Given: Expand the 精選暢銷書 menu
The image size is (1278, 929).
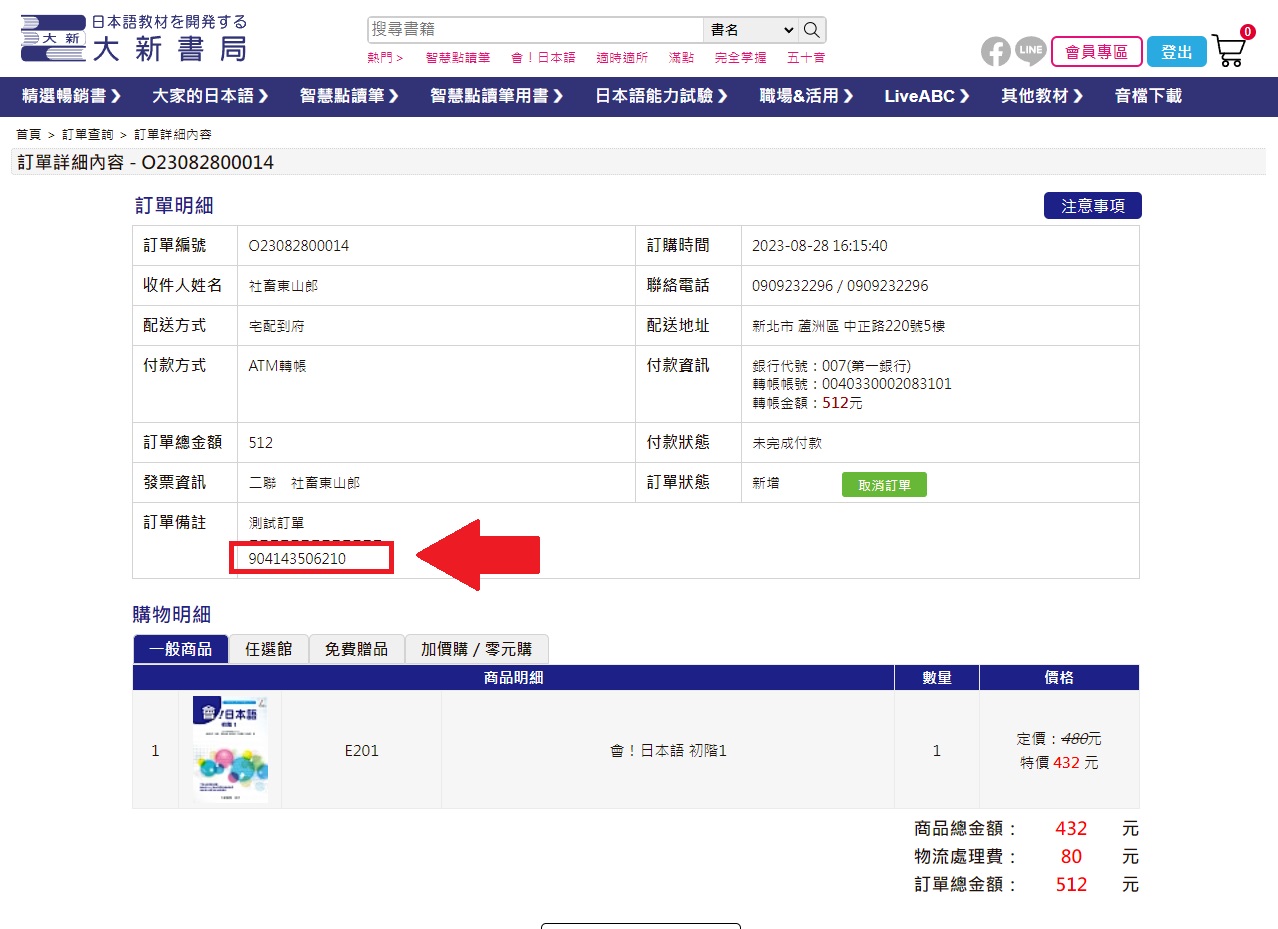Looking at the screenshot, I should coord(72,96).
